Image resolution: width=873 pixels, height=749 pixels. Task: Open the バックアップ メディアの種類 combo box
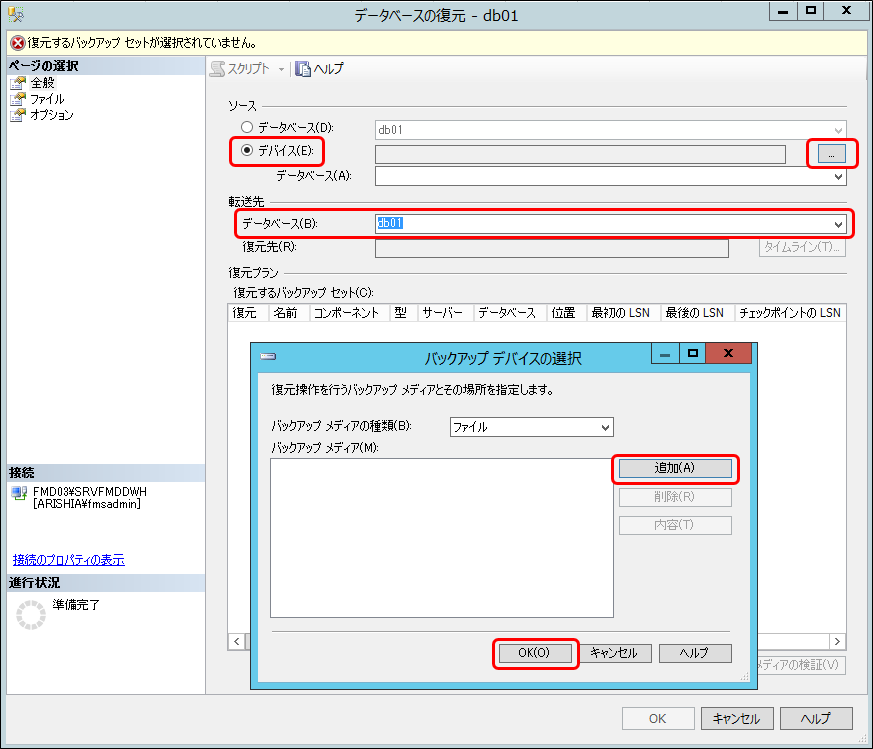click(x=531, y=427)
